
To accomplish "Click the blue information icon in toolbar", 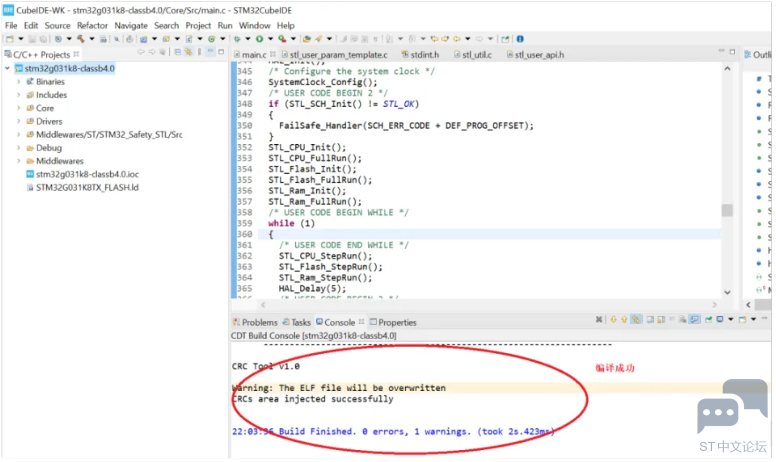I will pyautogui.click(x=520, y=39).
